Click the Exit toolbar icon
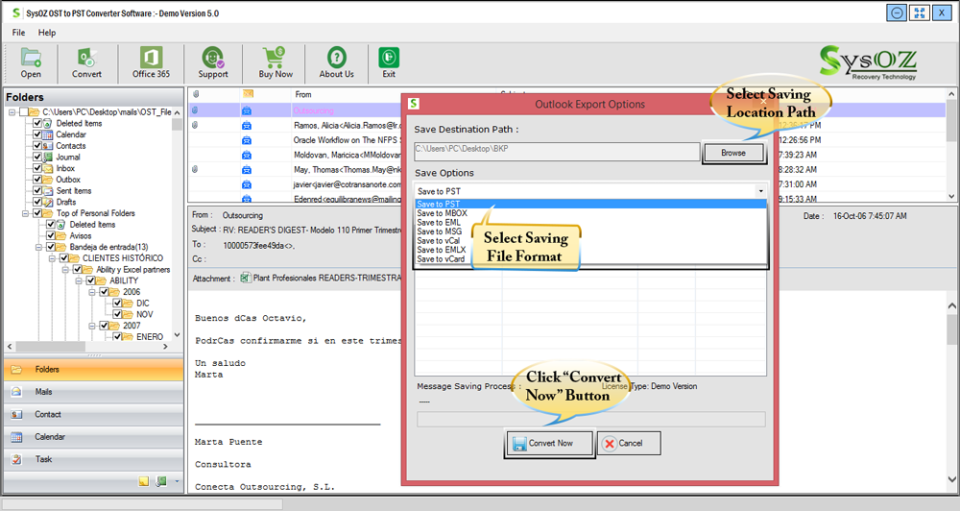Viewport: 960px width, 511px height. click(389, 58)
